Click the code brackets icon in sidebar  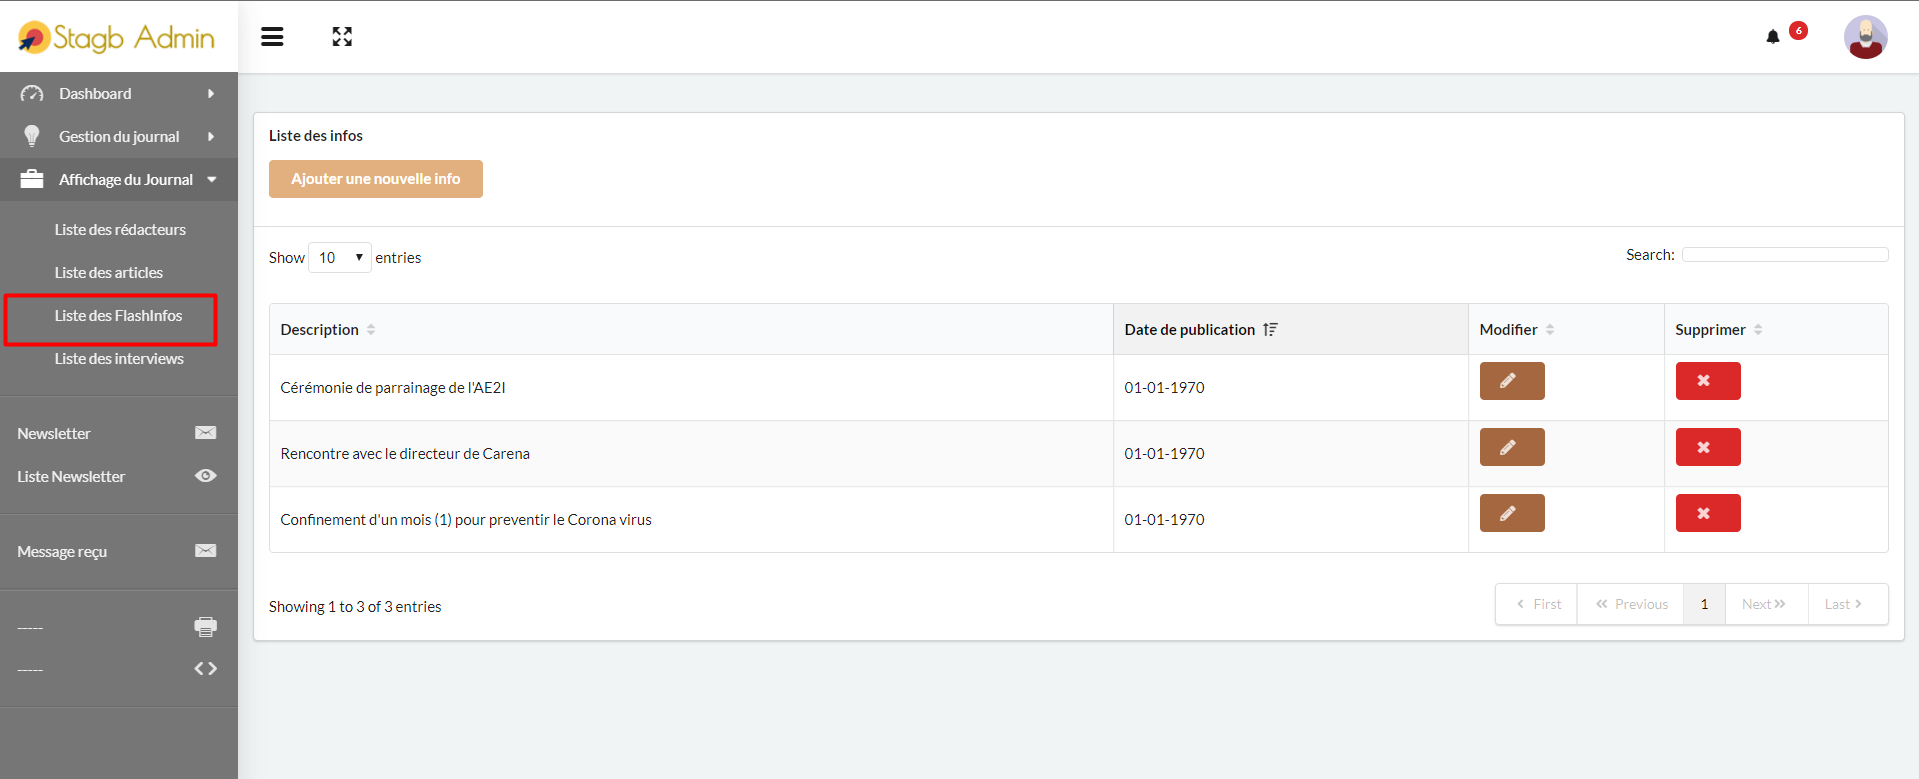coord(205,669)
